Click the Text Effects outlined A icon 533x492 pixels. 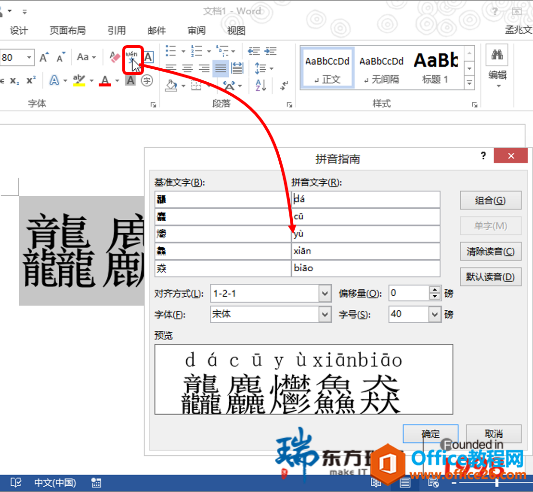coord(54,81)
